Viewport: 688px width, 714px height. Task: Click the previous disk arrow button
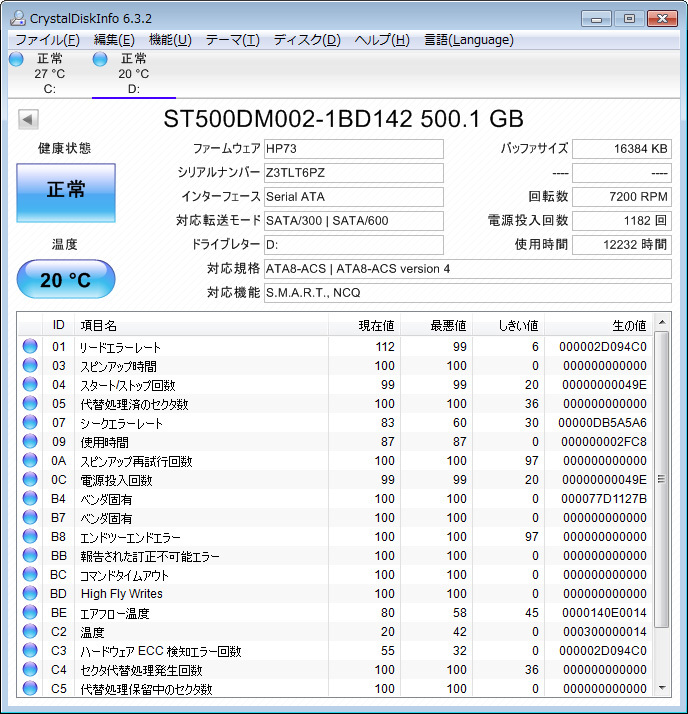tap(28, 119)
